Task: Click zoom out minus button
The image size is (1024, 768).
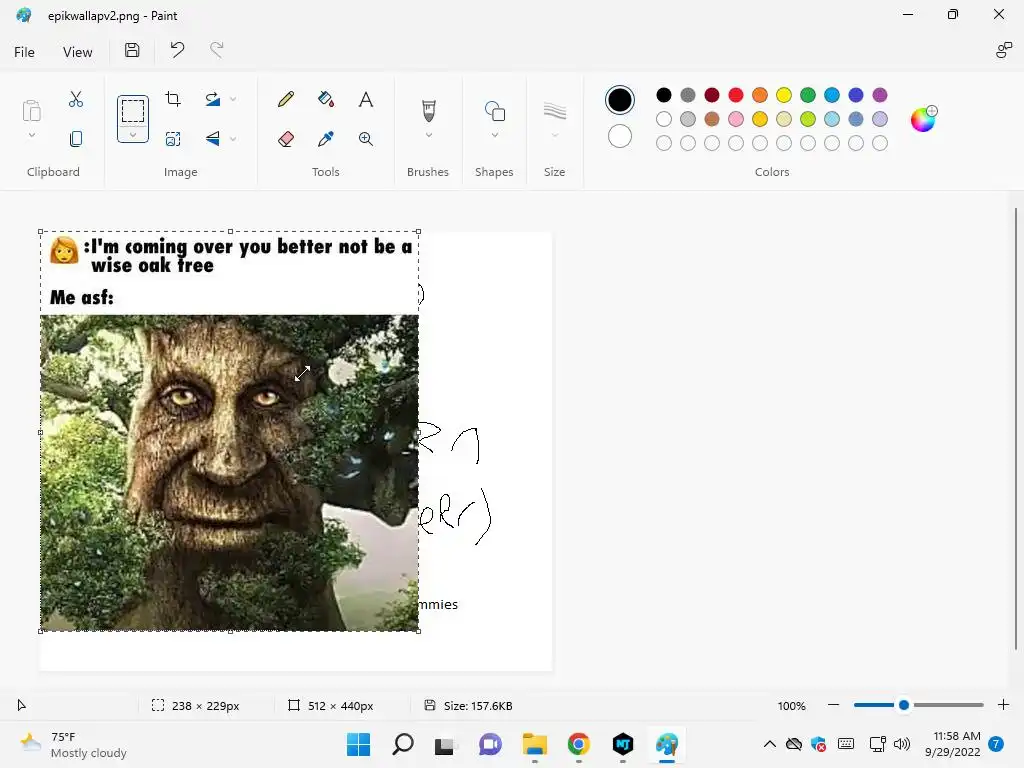Action: (833, 705)
